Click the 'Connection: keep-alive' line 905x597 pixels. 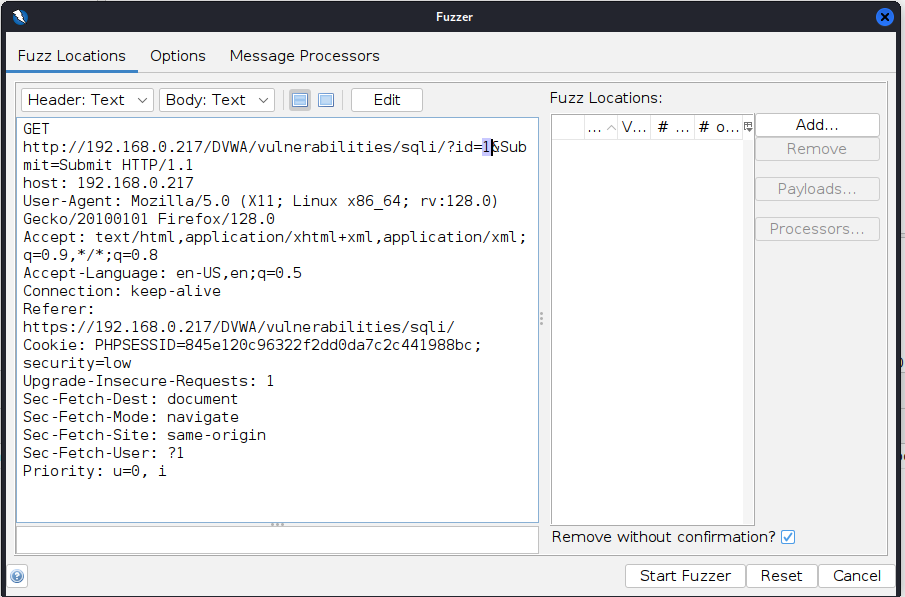click(x=122, y=291)
